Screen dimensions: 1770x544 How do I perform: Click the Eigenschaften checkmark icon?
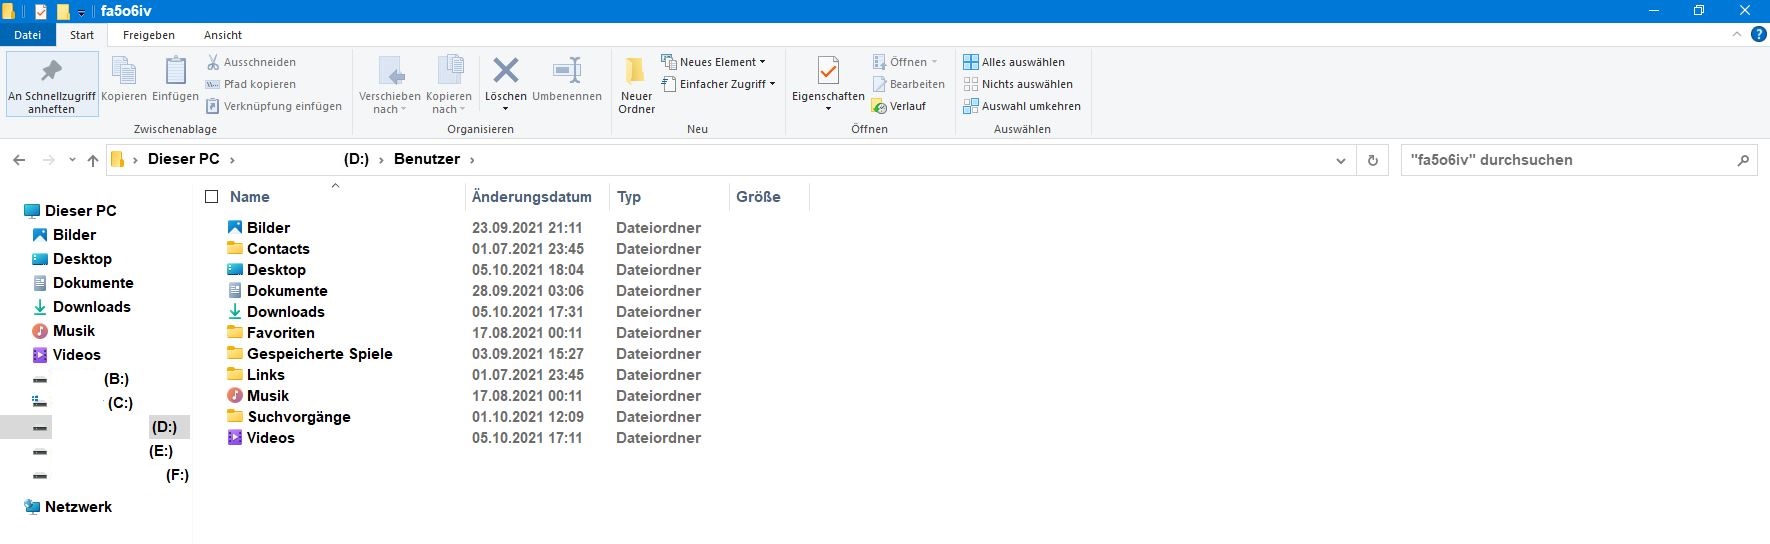point(828,72)
